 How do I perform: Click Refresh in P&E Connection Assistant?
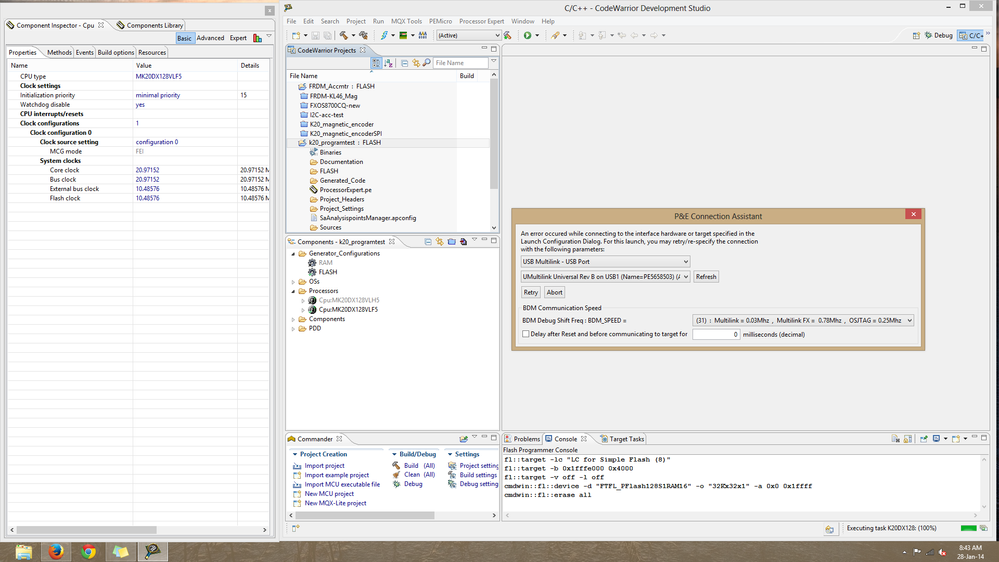(x=706, y=277)
